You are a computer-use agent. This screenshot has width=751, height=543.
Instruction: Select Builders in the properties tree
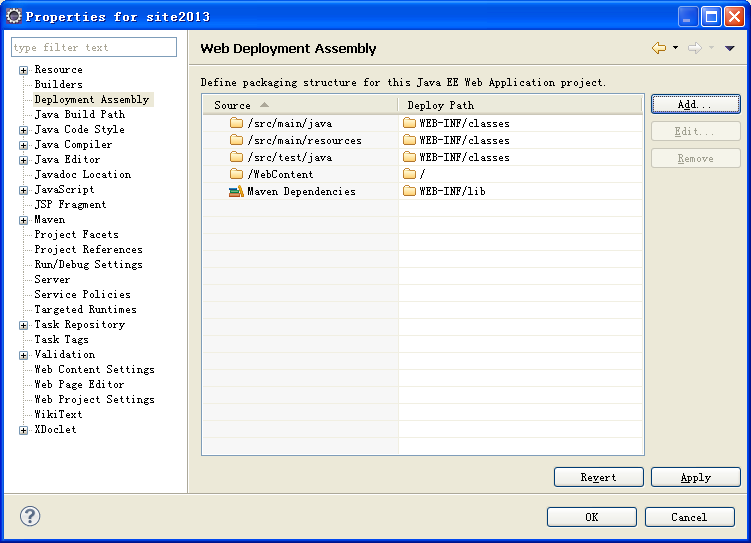pyautogui.click(x=58, y=84)
